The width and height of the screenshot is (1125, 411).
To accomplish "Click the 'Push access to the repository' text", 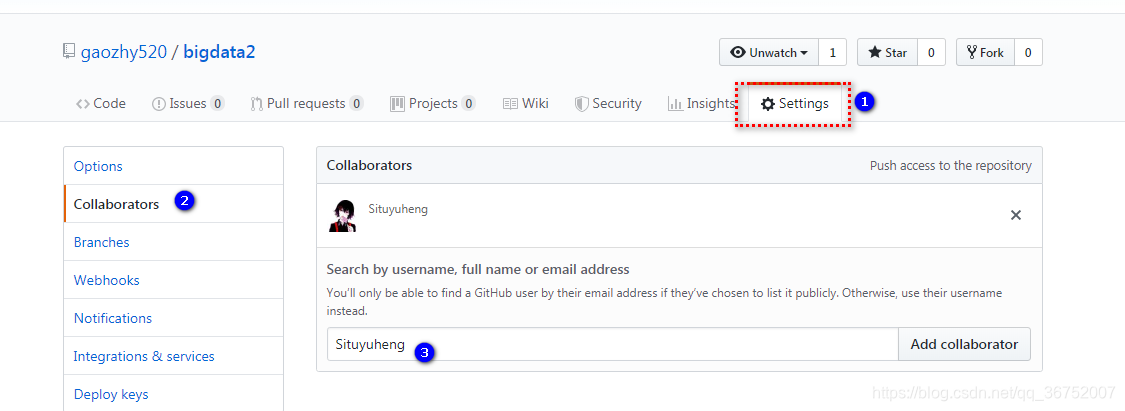I will tap(951, 166).
